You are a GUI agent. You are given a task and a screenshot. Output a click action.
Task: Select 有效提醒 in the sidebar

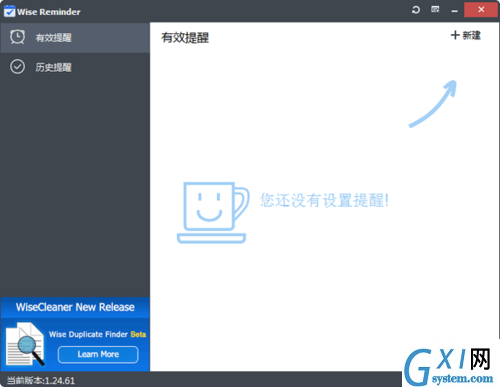click(x=75, y=38)
